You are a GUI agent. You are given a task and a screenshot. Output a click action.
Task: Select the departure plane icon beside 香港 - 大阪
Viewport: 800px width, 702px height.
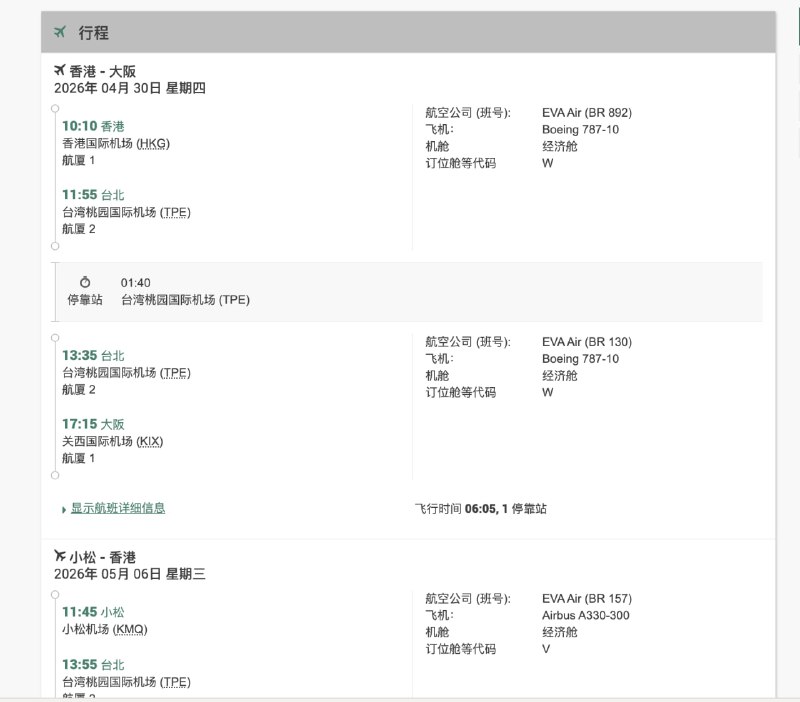(59, 70)
